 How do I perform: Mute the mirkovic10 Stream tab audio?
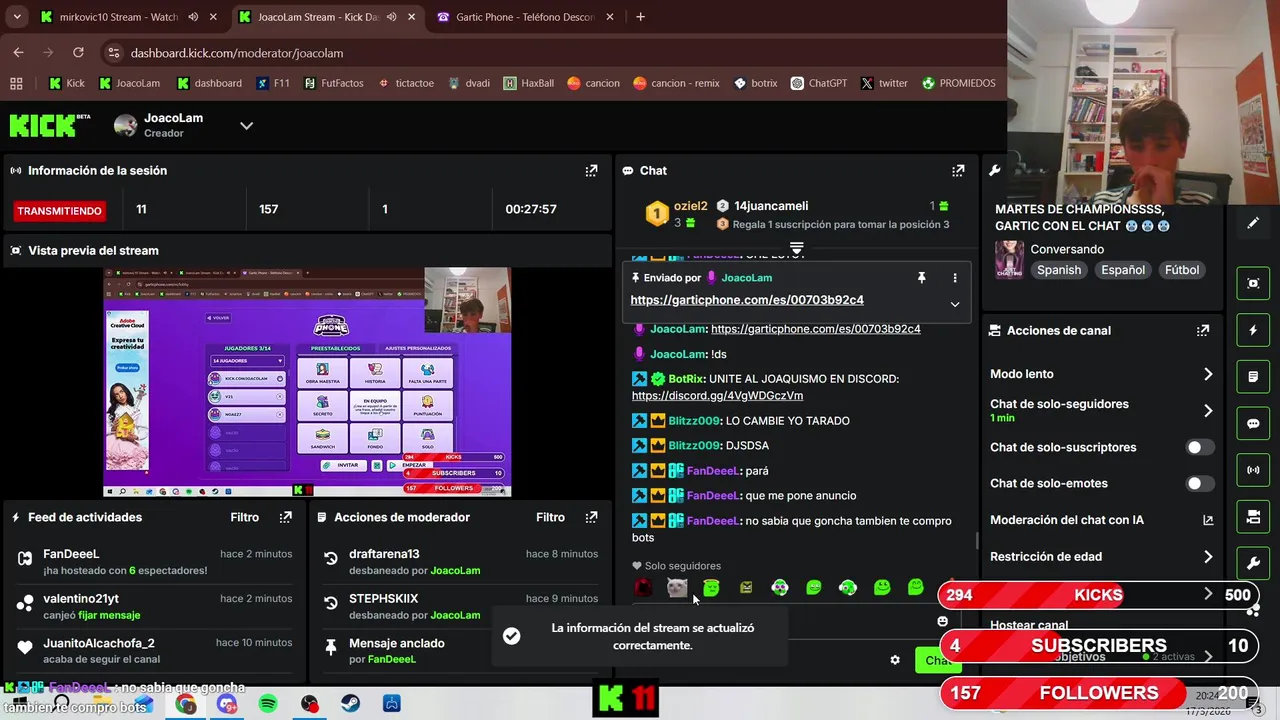[193, 17]
